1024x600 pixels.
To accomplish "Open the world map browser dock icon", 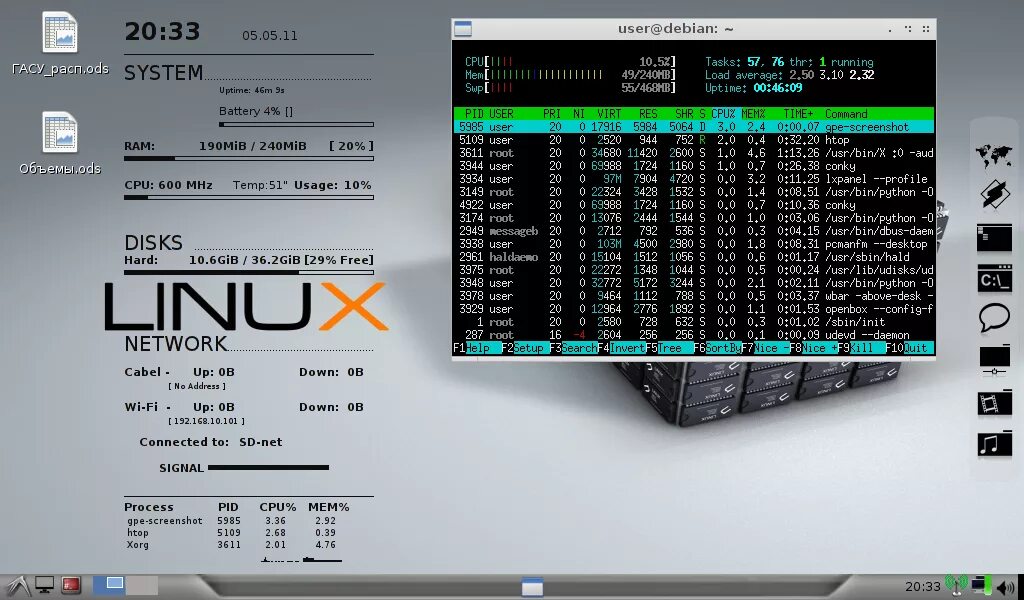I will 994,156.
